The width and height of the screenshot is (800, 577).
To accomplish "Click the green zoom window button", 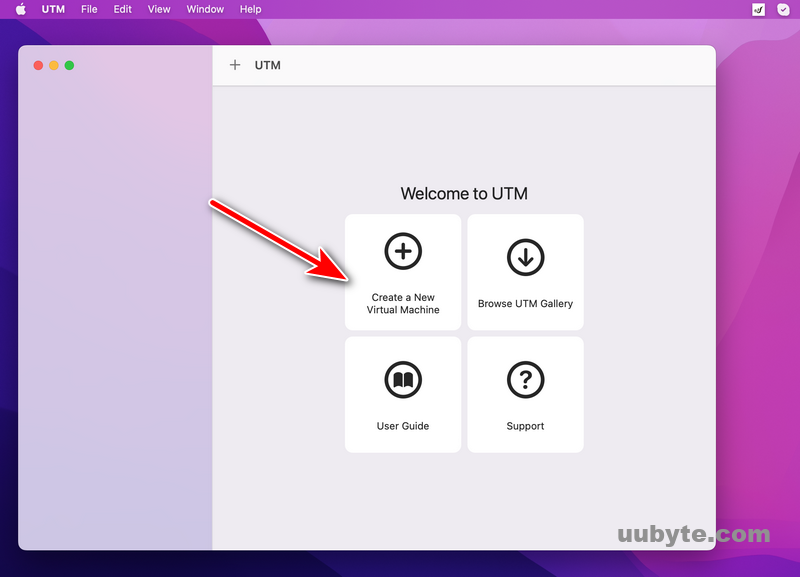I will 70,65.
